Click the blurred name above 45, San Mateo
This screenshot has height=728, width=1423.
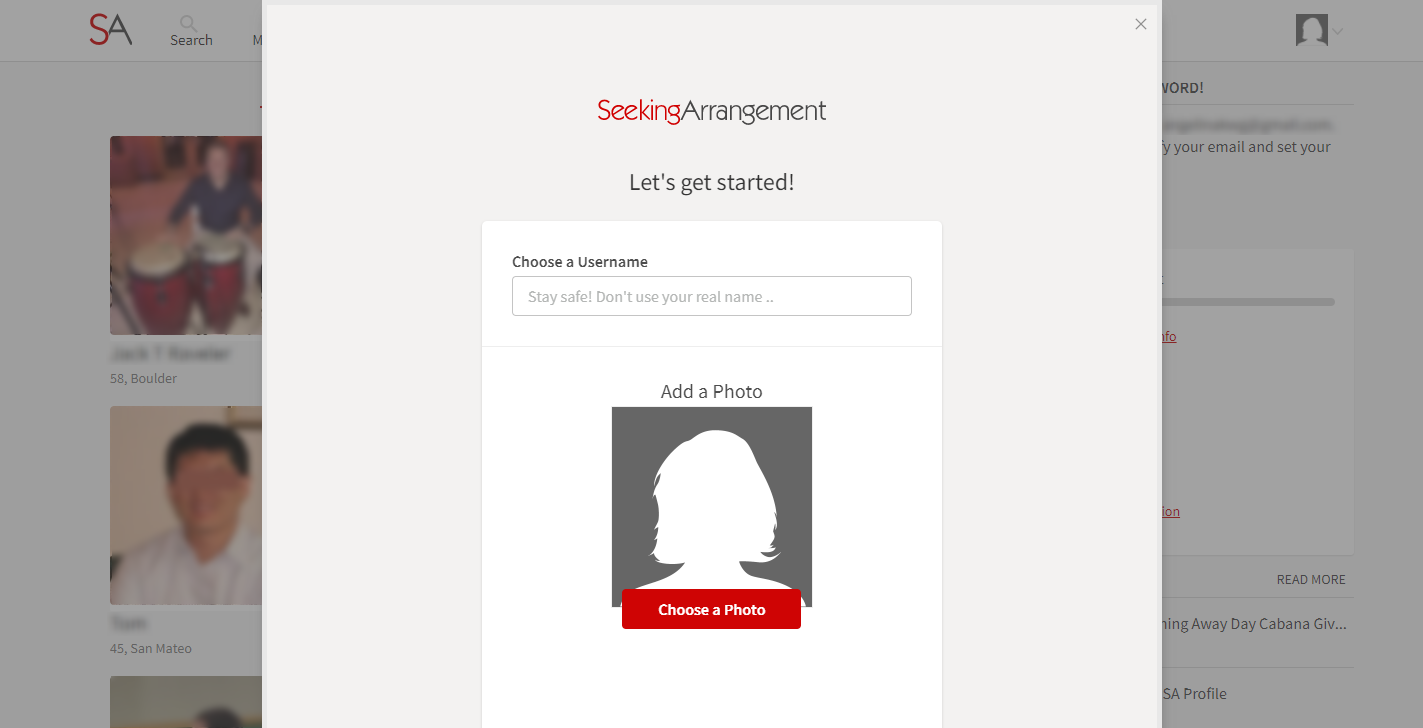click(128, 623)
